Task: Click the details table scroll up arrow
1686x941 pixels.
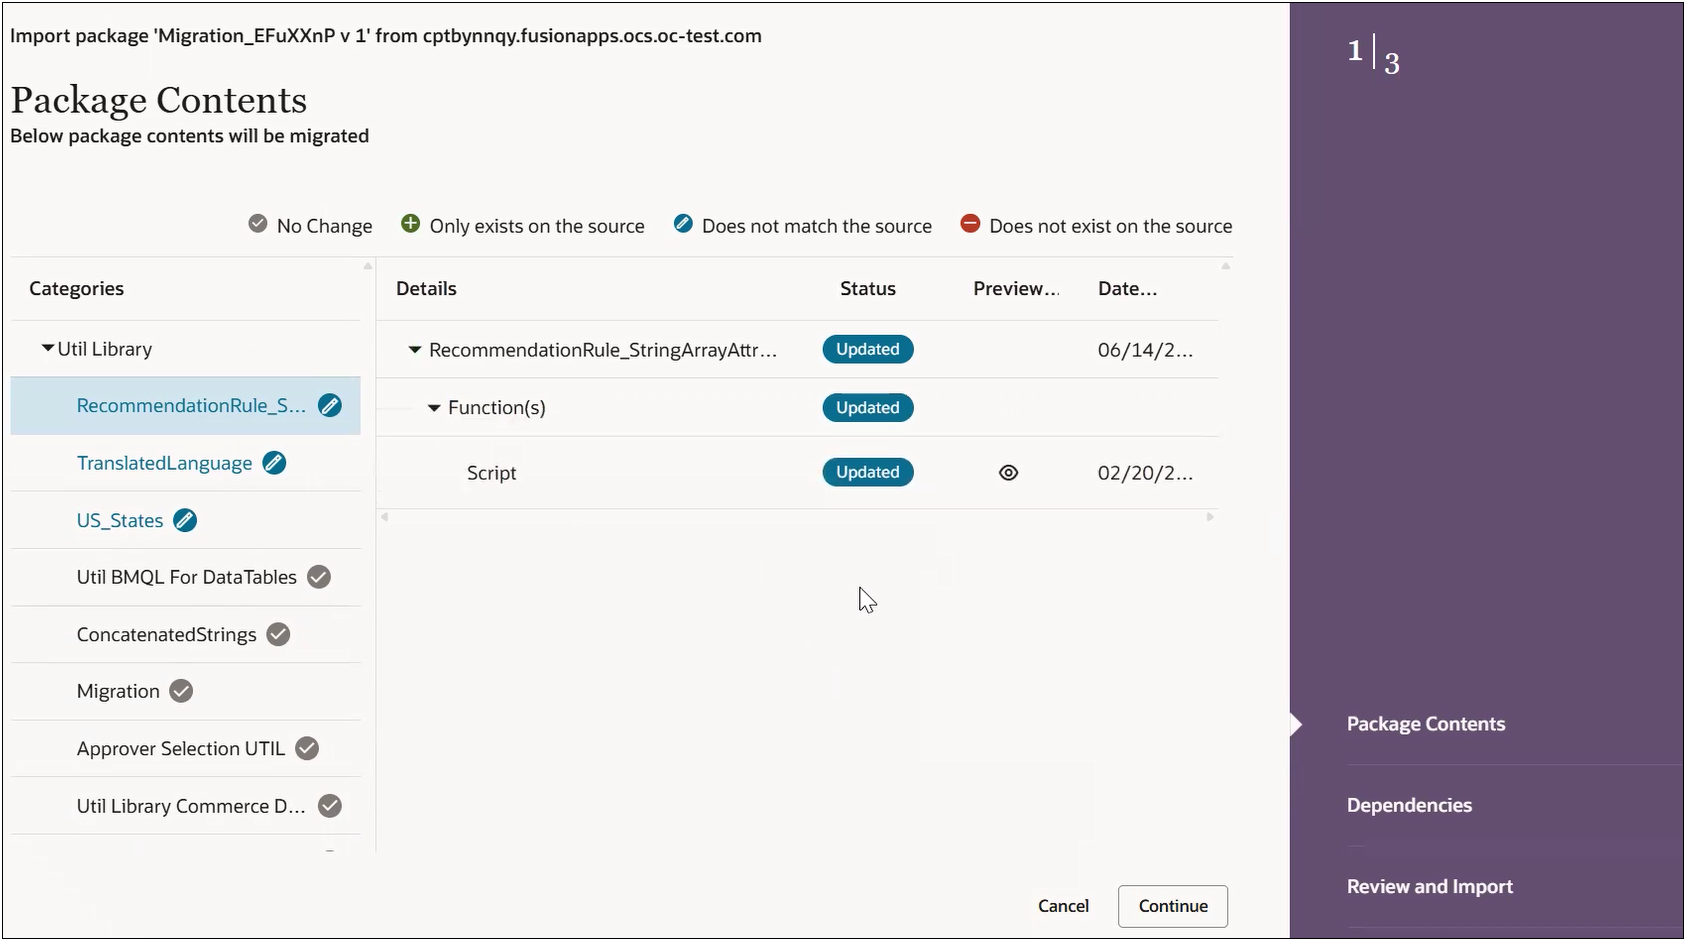Action: (1226, 266)
